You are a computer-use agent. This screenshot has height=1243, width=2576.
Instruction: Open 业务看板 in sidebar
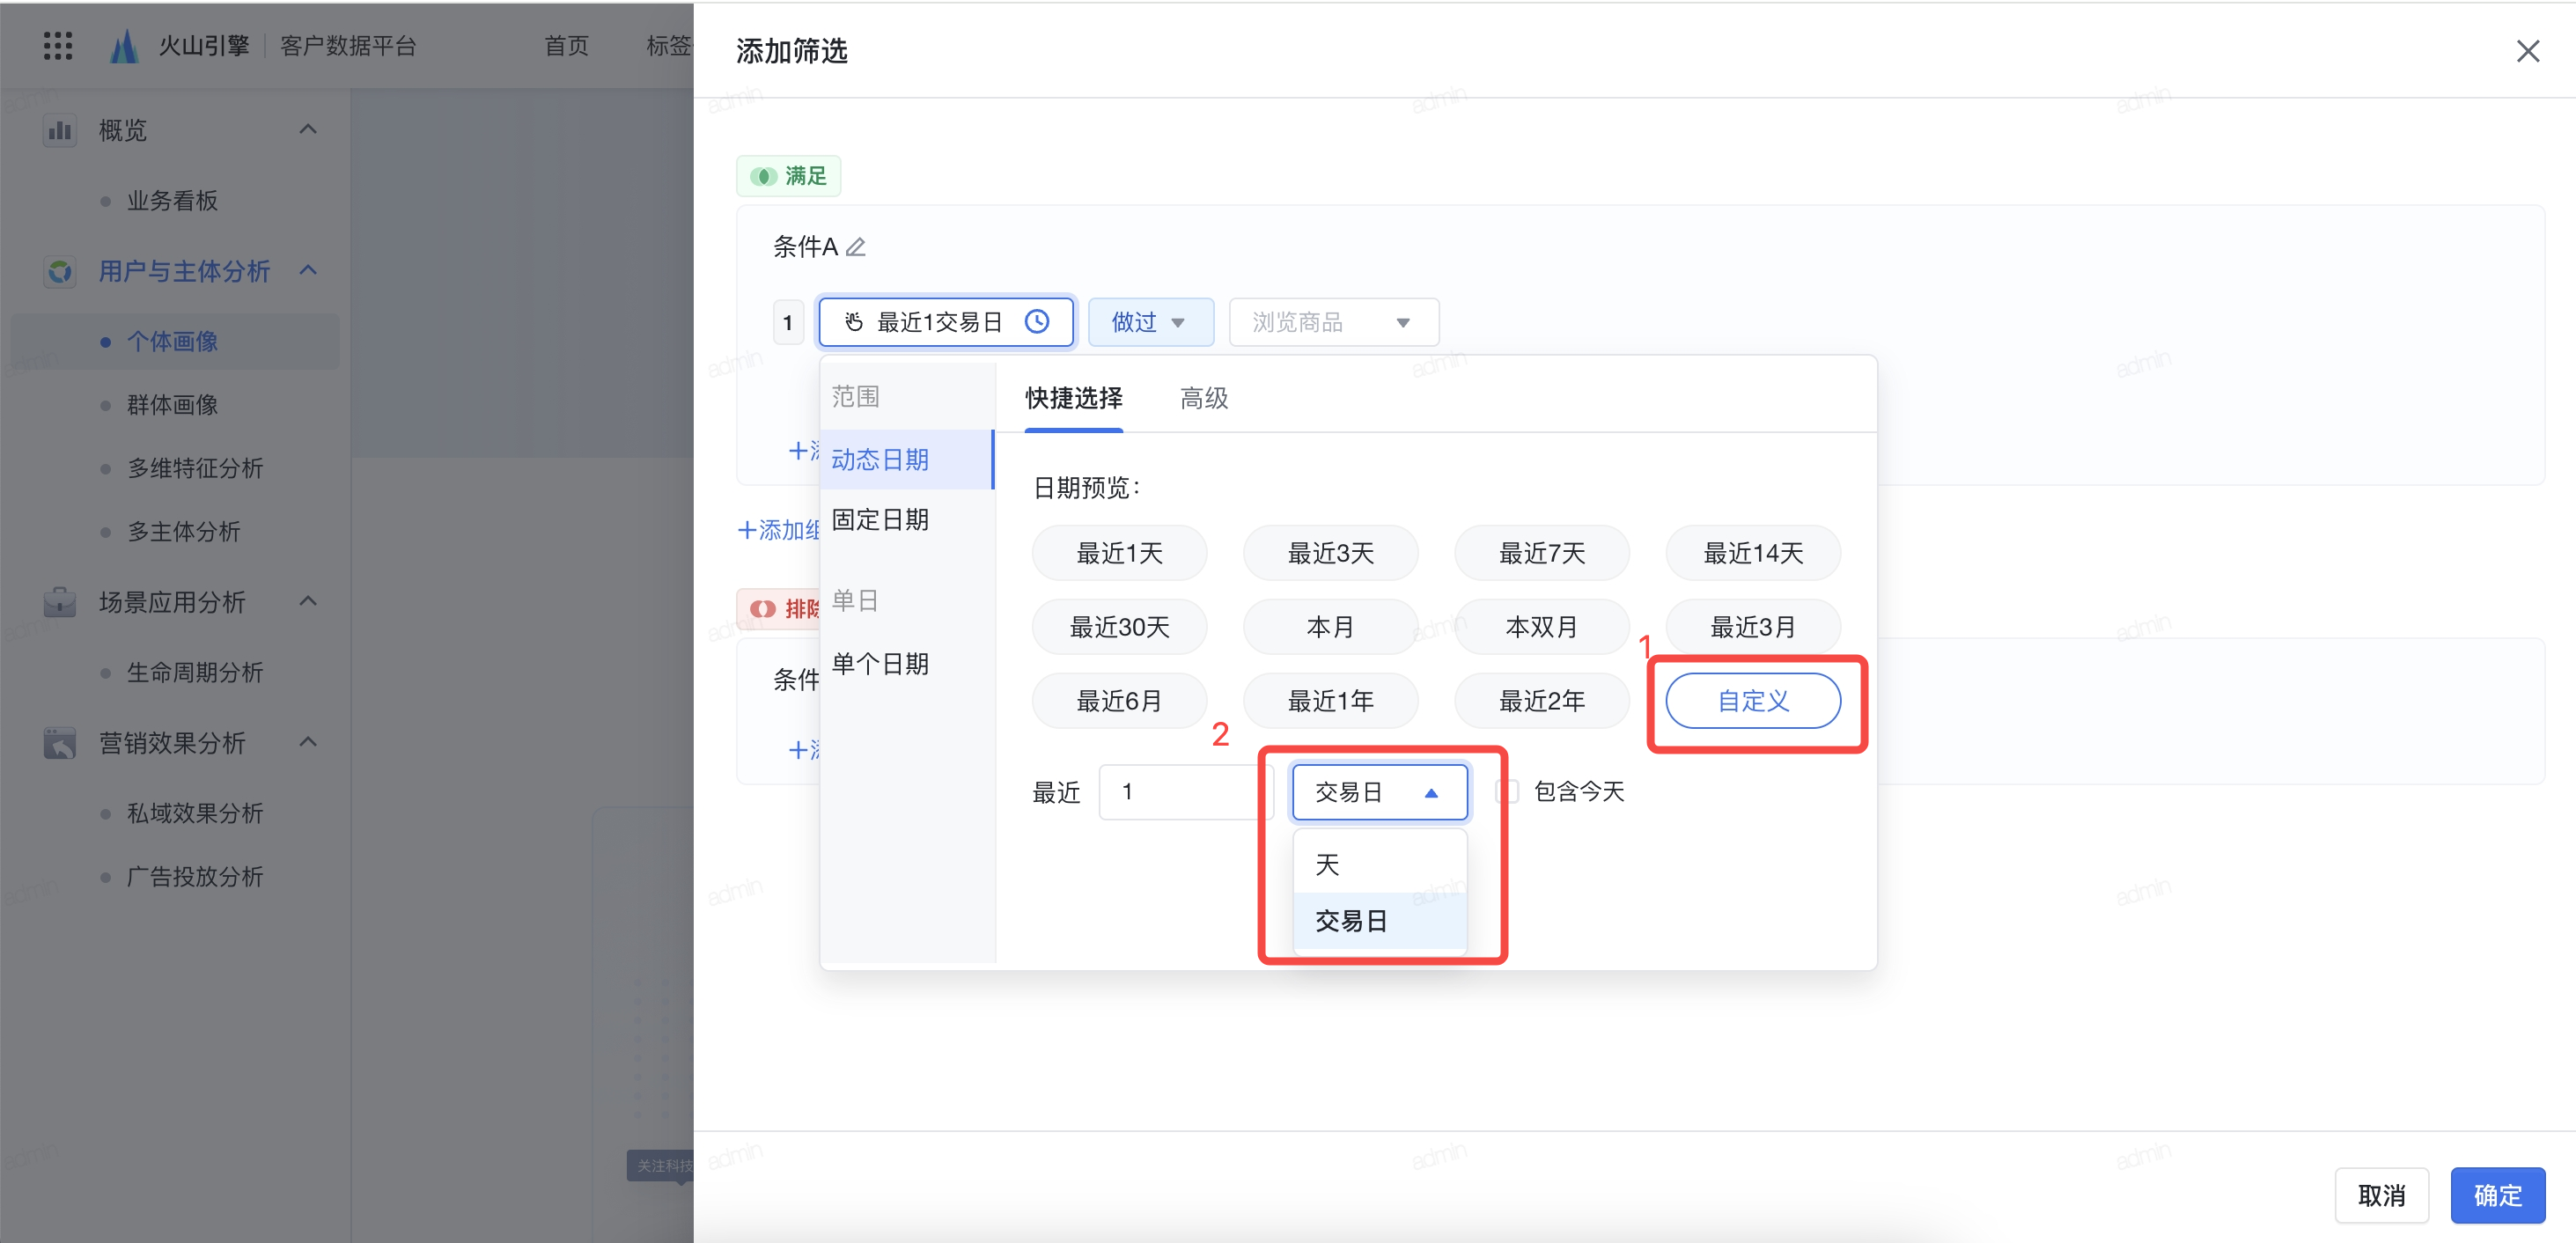pos(172,201)
